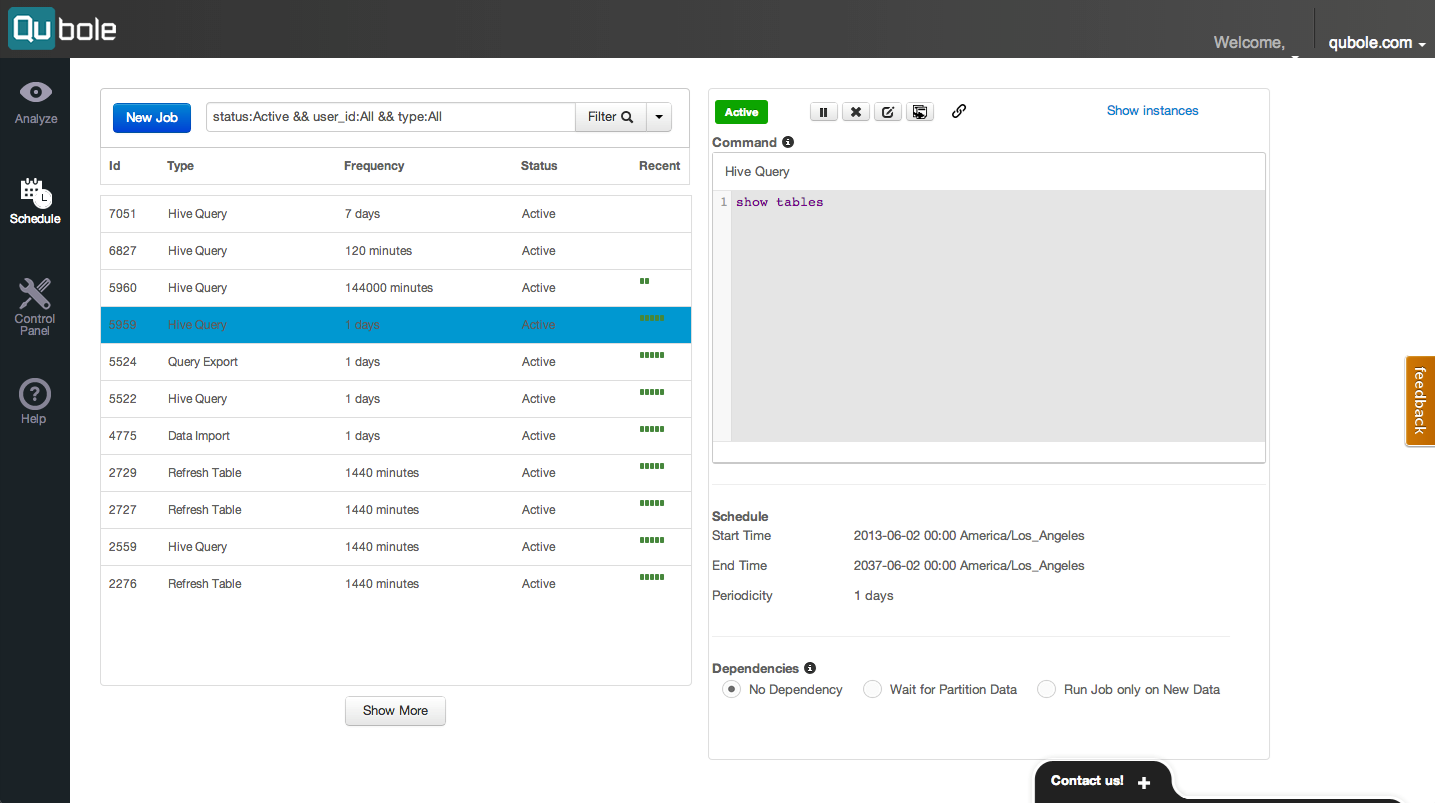Select the No Dependency option
Viewport: 1435px width, 803px height.
[732, 689]
